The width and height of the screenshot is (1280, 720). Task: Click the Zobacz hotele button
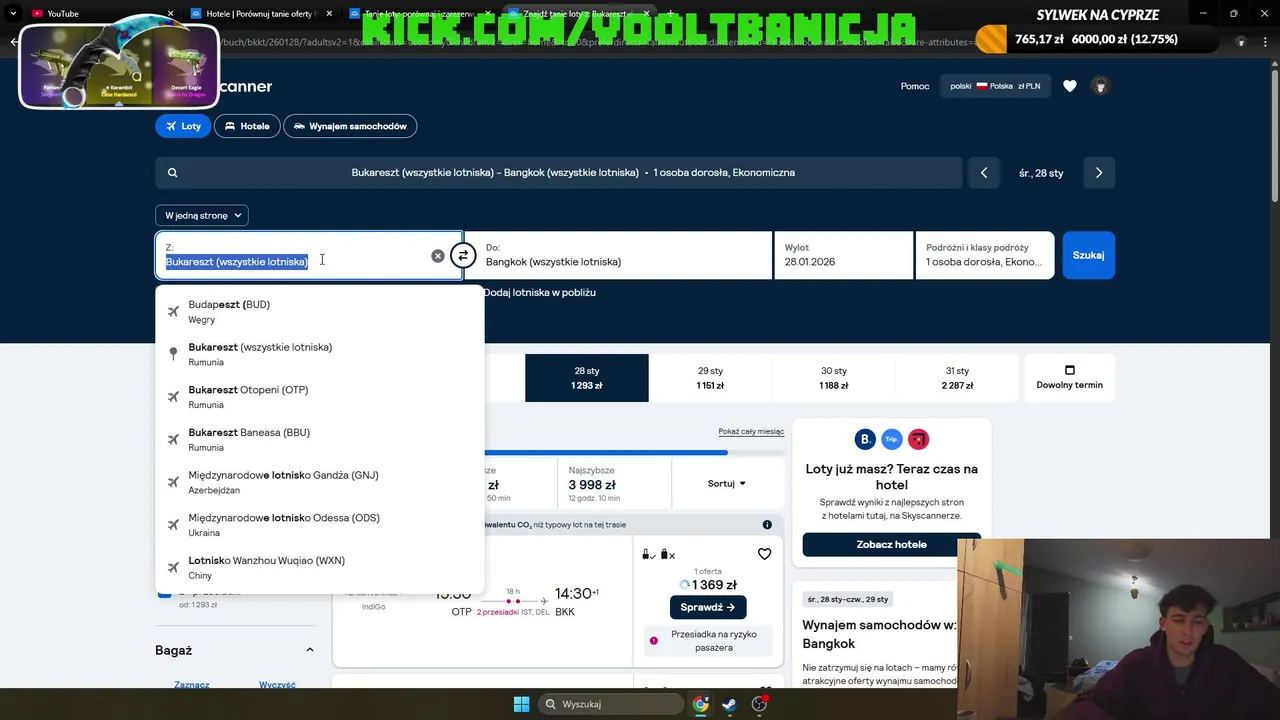click(891, 544)
